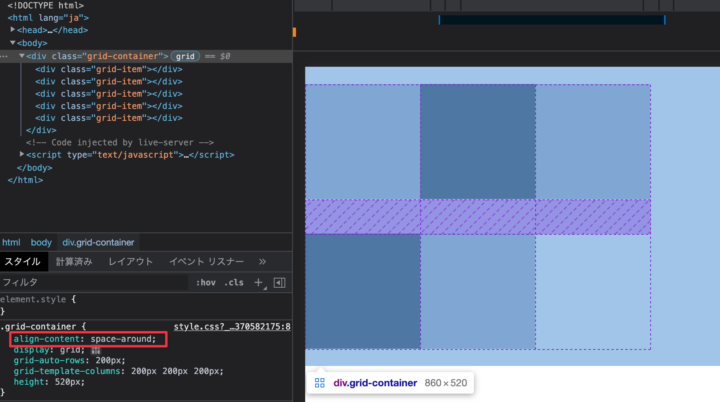Collapse the grid-container div node
This screenshot has width=720, height=402.
pyautogui.click(x=22, y=56)
